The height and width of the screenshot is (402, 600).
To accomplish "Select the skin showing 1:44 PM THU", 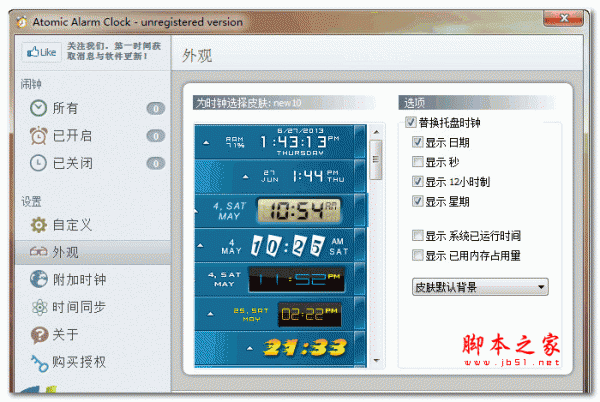I will tap(280, 176).
